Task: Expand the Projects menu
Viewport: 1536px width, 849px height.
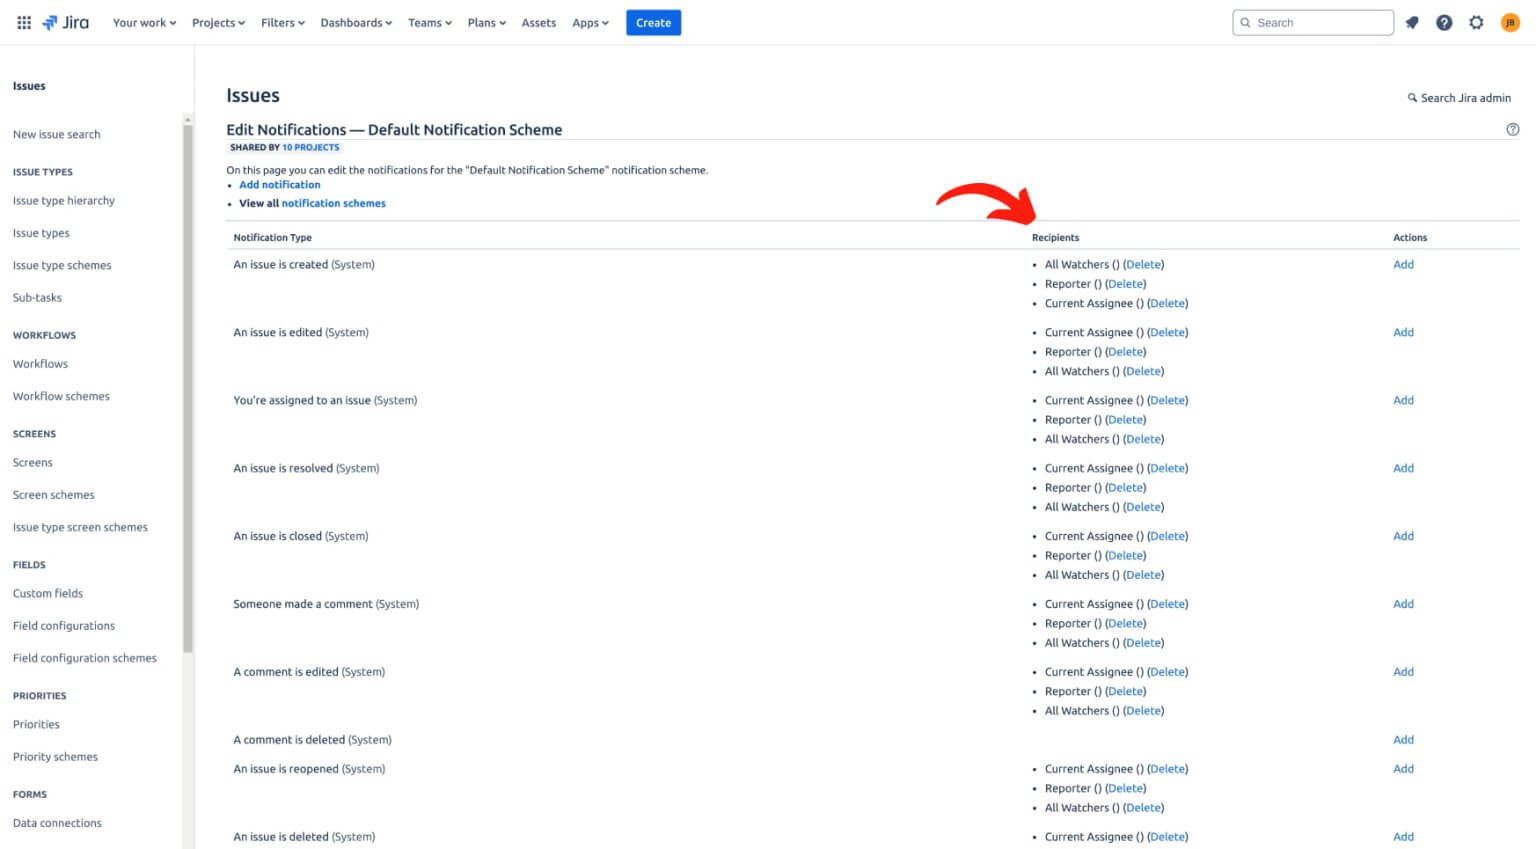Action: click(217, 22)
